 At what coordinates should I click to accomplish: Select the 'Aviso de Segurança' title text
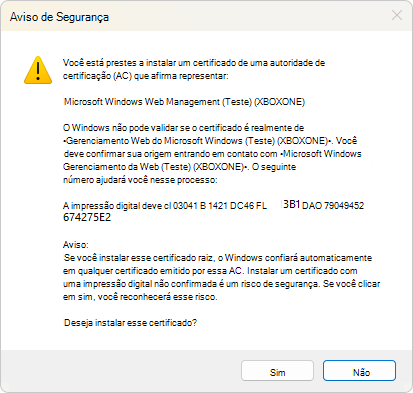click(x=59, y=17)
